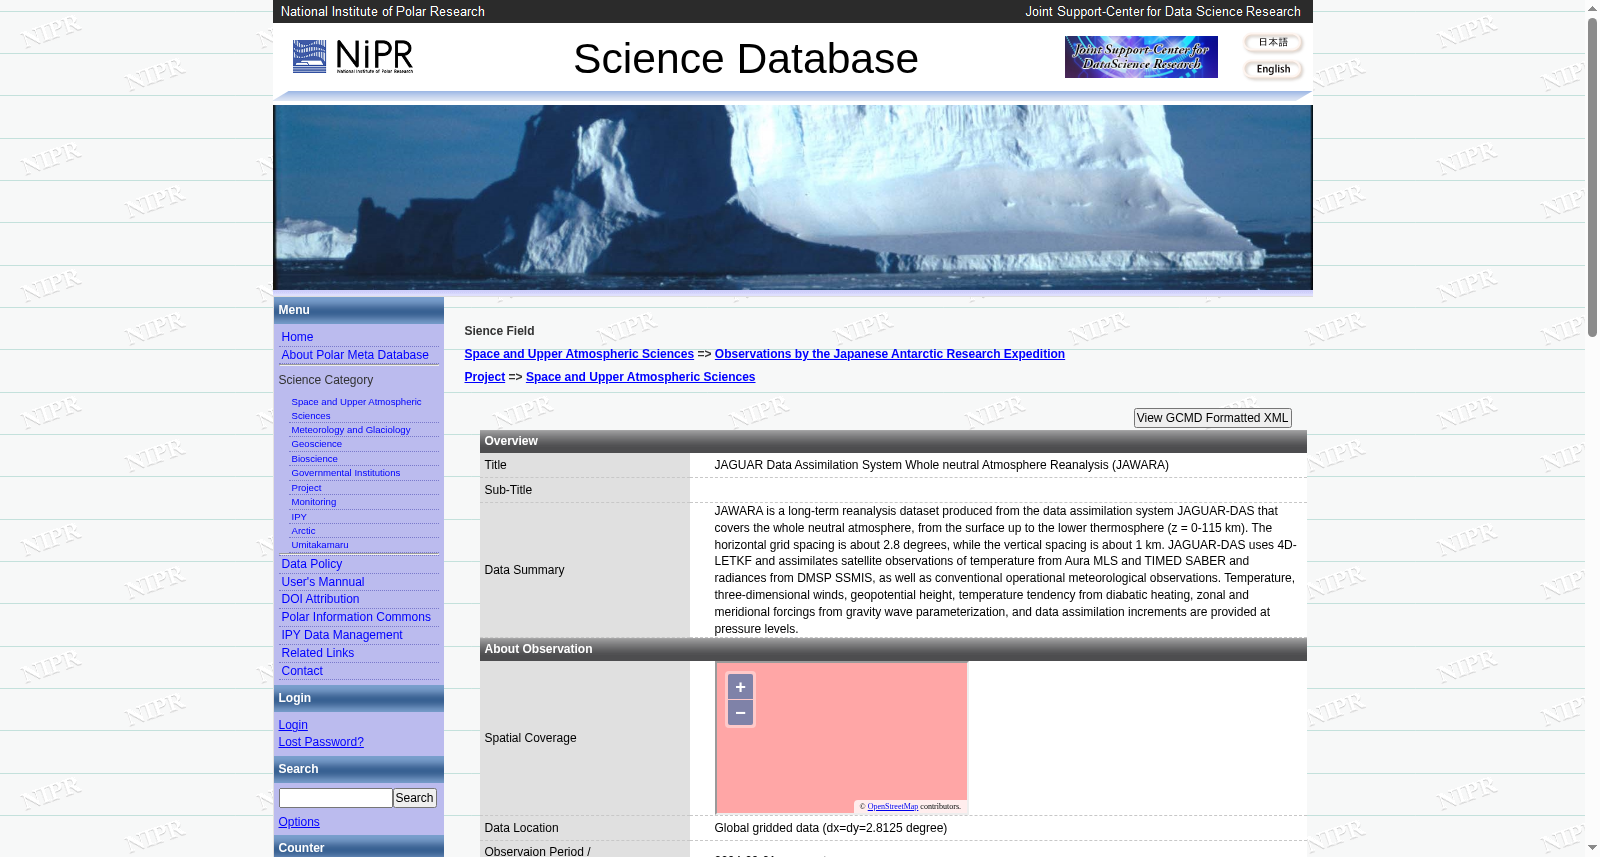Open Space and Upper Atmospheric Sciences link after Project

pos(640,377)
